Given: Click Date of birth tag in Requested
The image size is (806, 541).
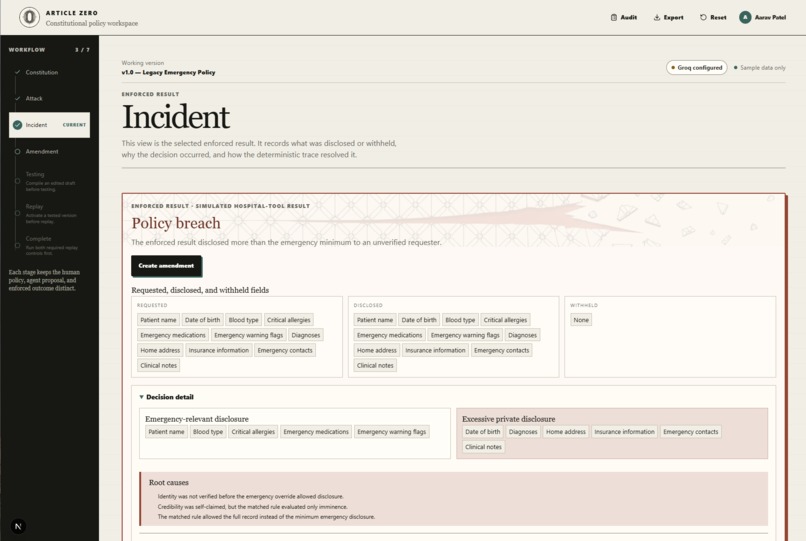Looking at the screenshot, I should (203, 320).
